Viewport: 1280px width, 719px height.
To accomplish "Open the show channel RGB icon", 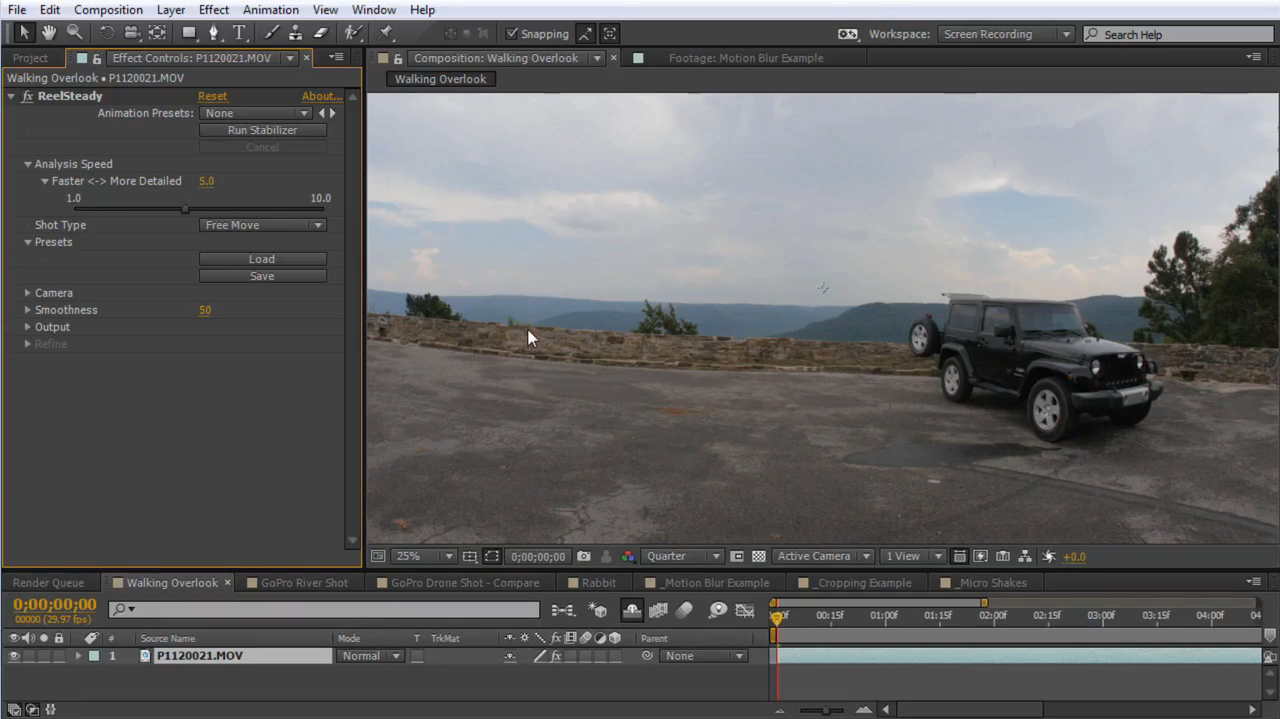I will (628, 556).
